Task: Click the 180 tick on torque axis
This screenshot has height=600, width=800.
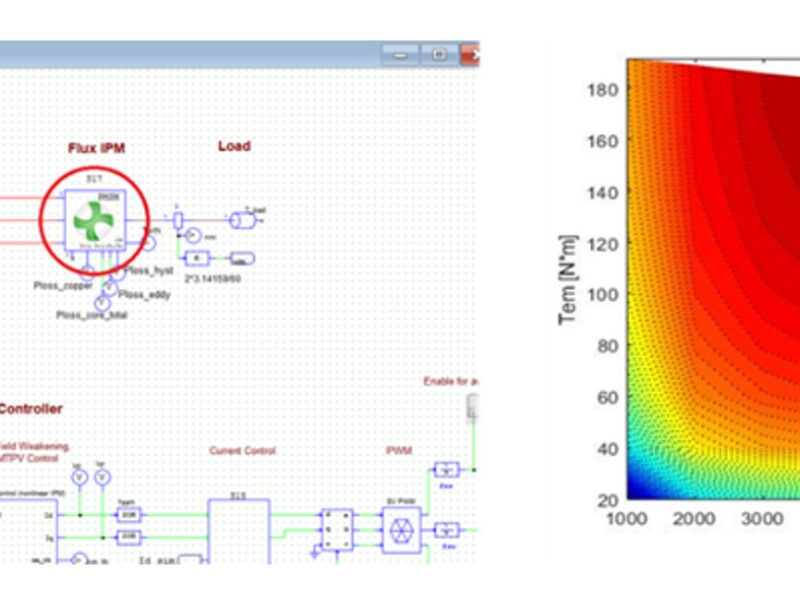Action: pyautogui.click(x=603, y=90)
